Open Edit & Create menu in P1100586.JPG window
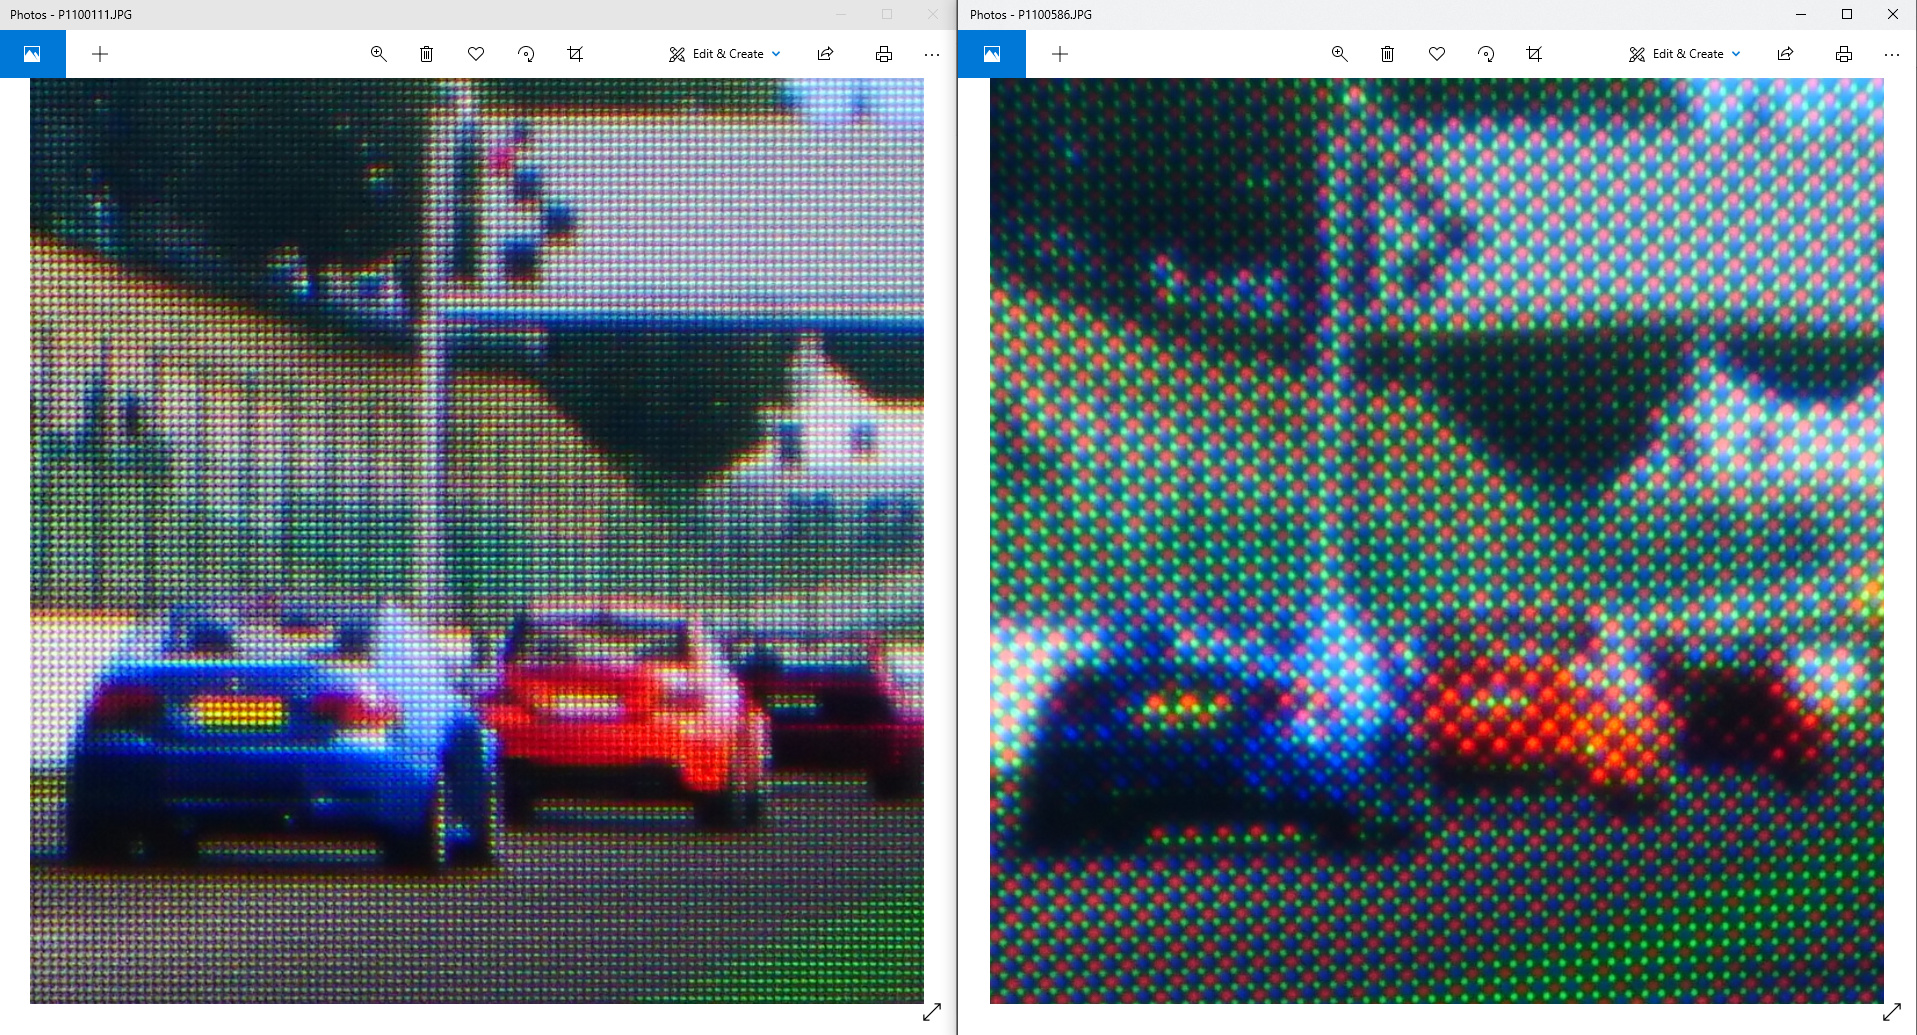Viewport: 1917px width, 1035px height. (x=1685, y=54)
